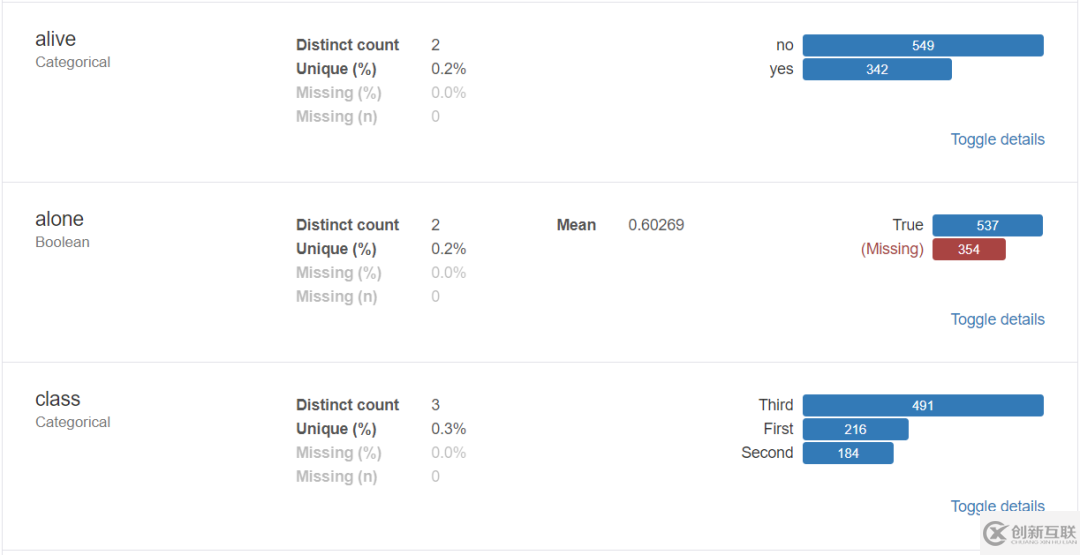Click the mean value 0.60269
The image size is (1080, 555).
click(x=656, y=225)
